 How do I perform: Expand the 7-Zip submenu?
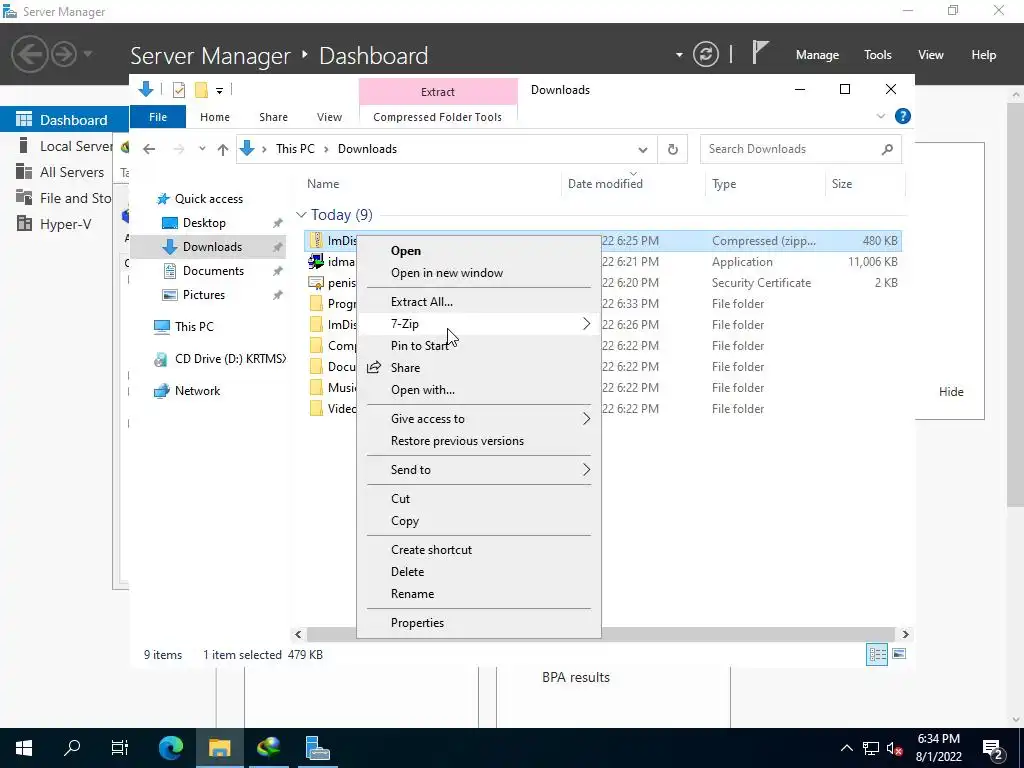pos(479,324)
